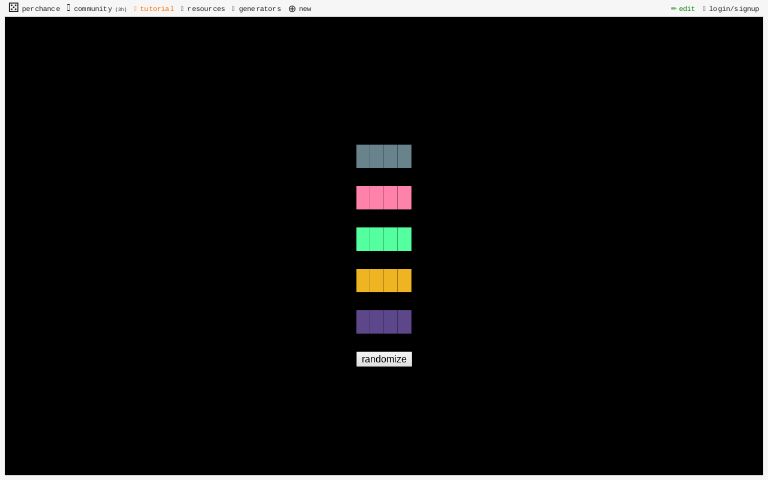
Task: Pick the leftmost pink swatch cell
Action: pyautogui.click(x=363, y=198)
